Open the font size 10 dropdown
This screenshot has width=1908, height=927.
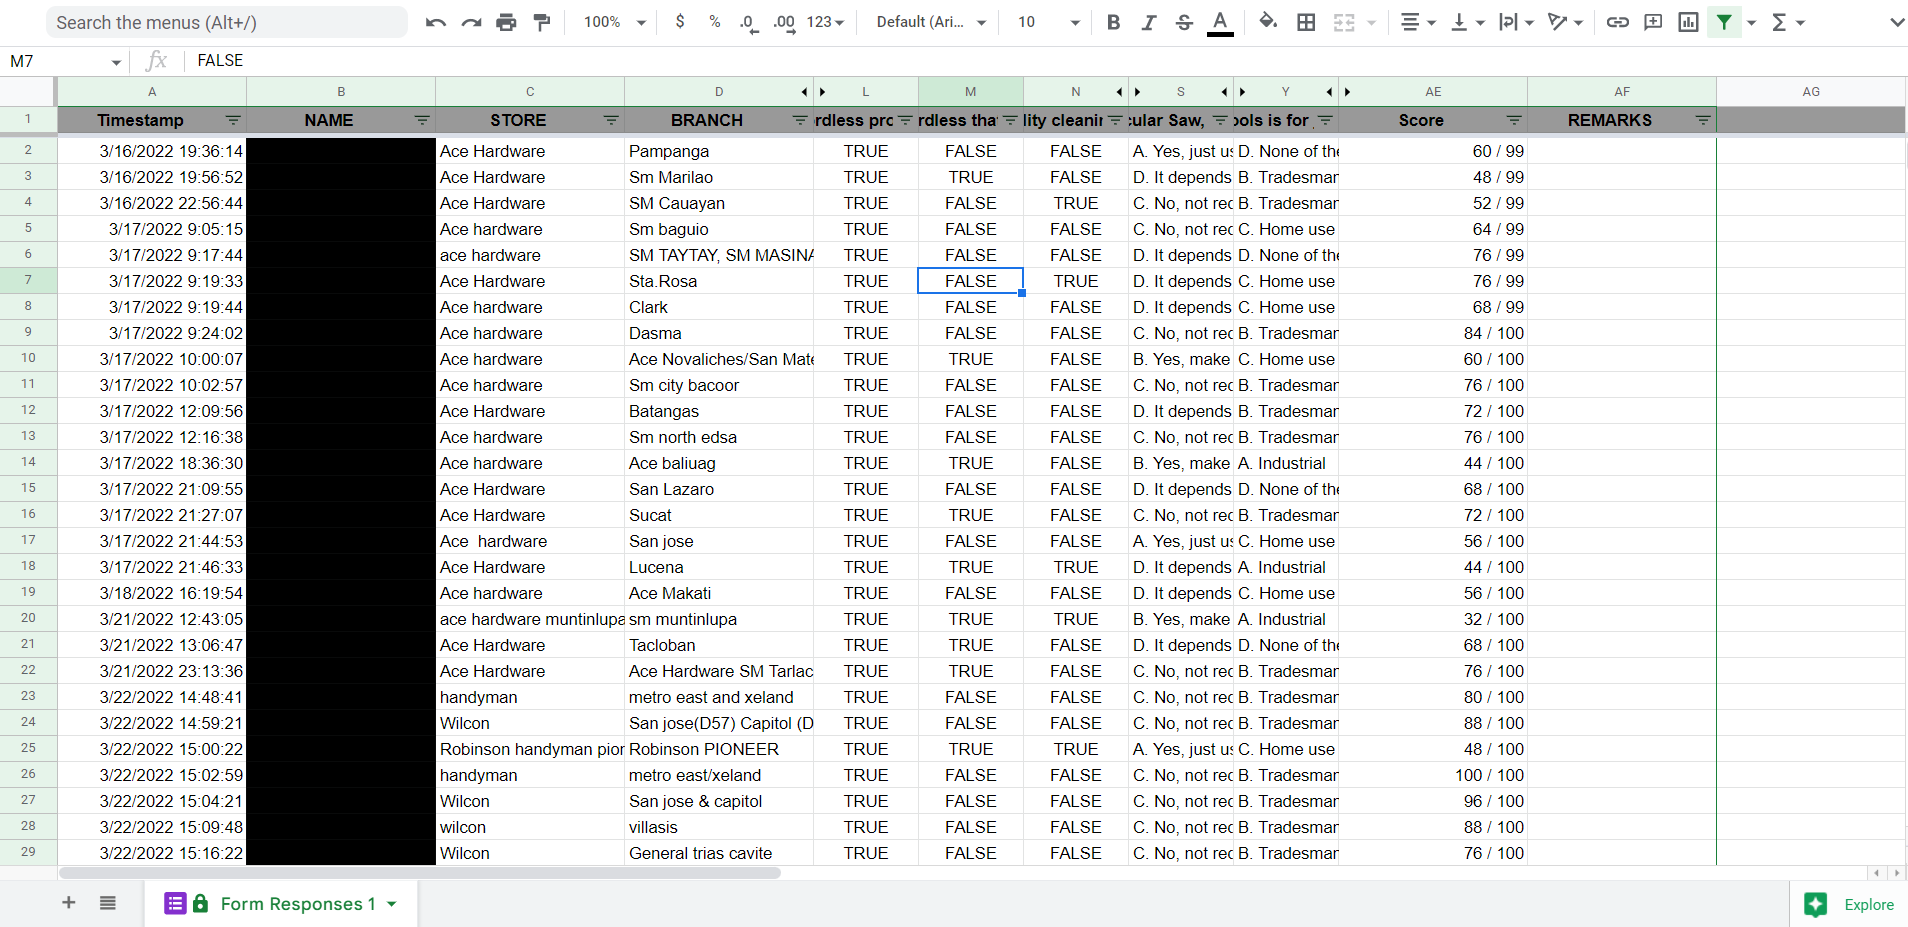tap(1048, 22)
